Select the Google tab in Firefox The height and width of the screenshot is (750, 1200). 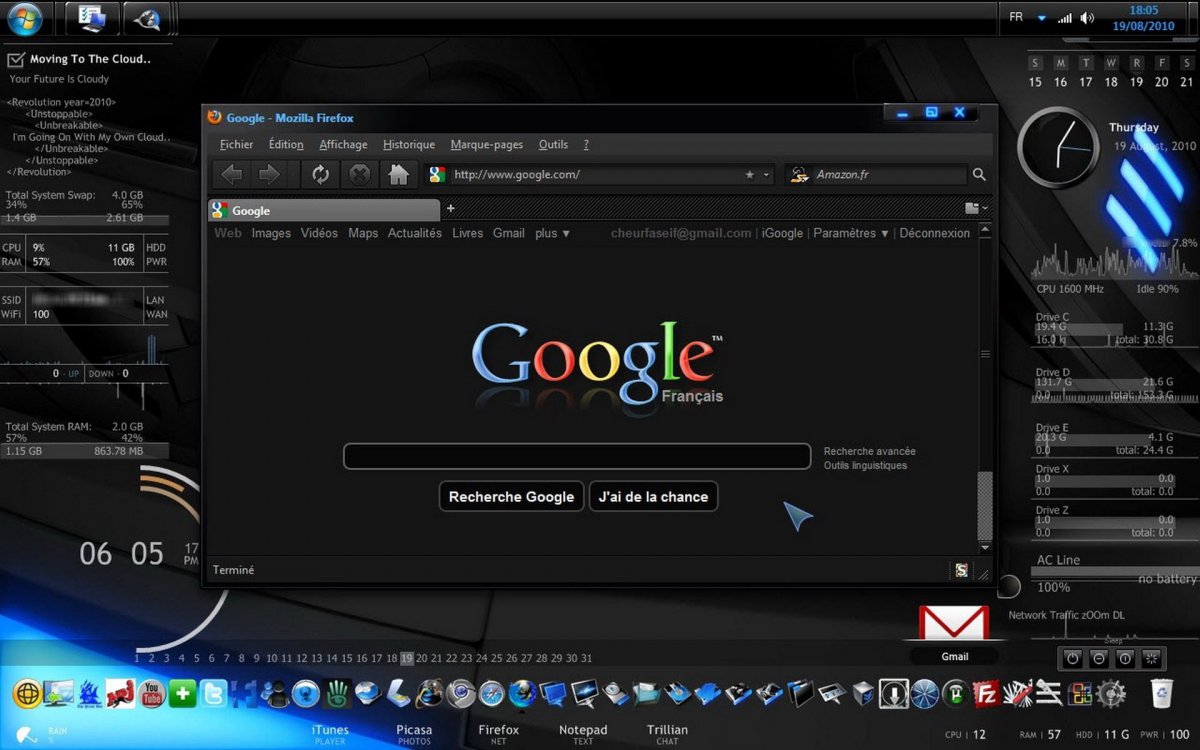click(x=324, y=210)
